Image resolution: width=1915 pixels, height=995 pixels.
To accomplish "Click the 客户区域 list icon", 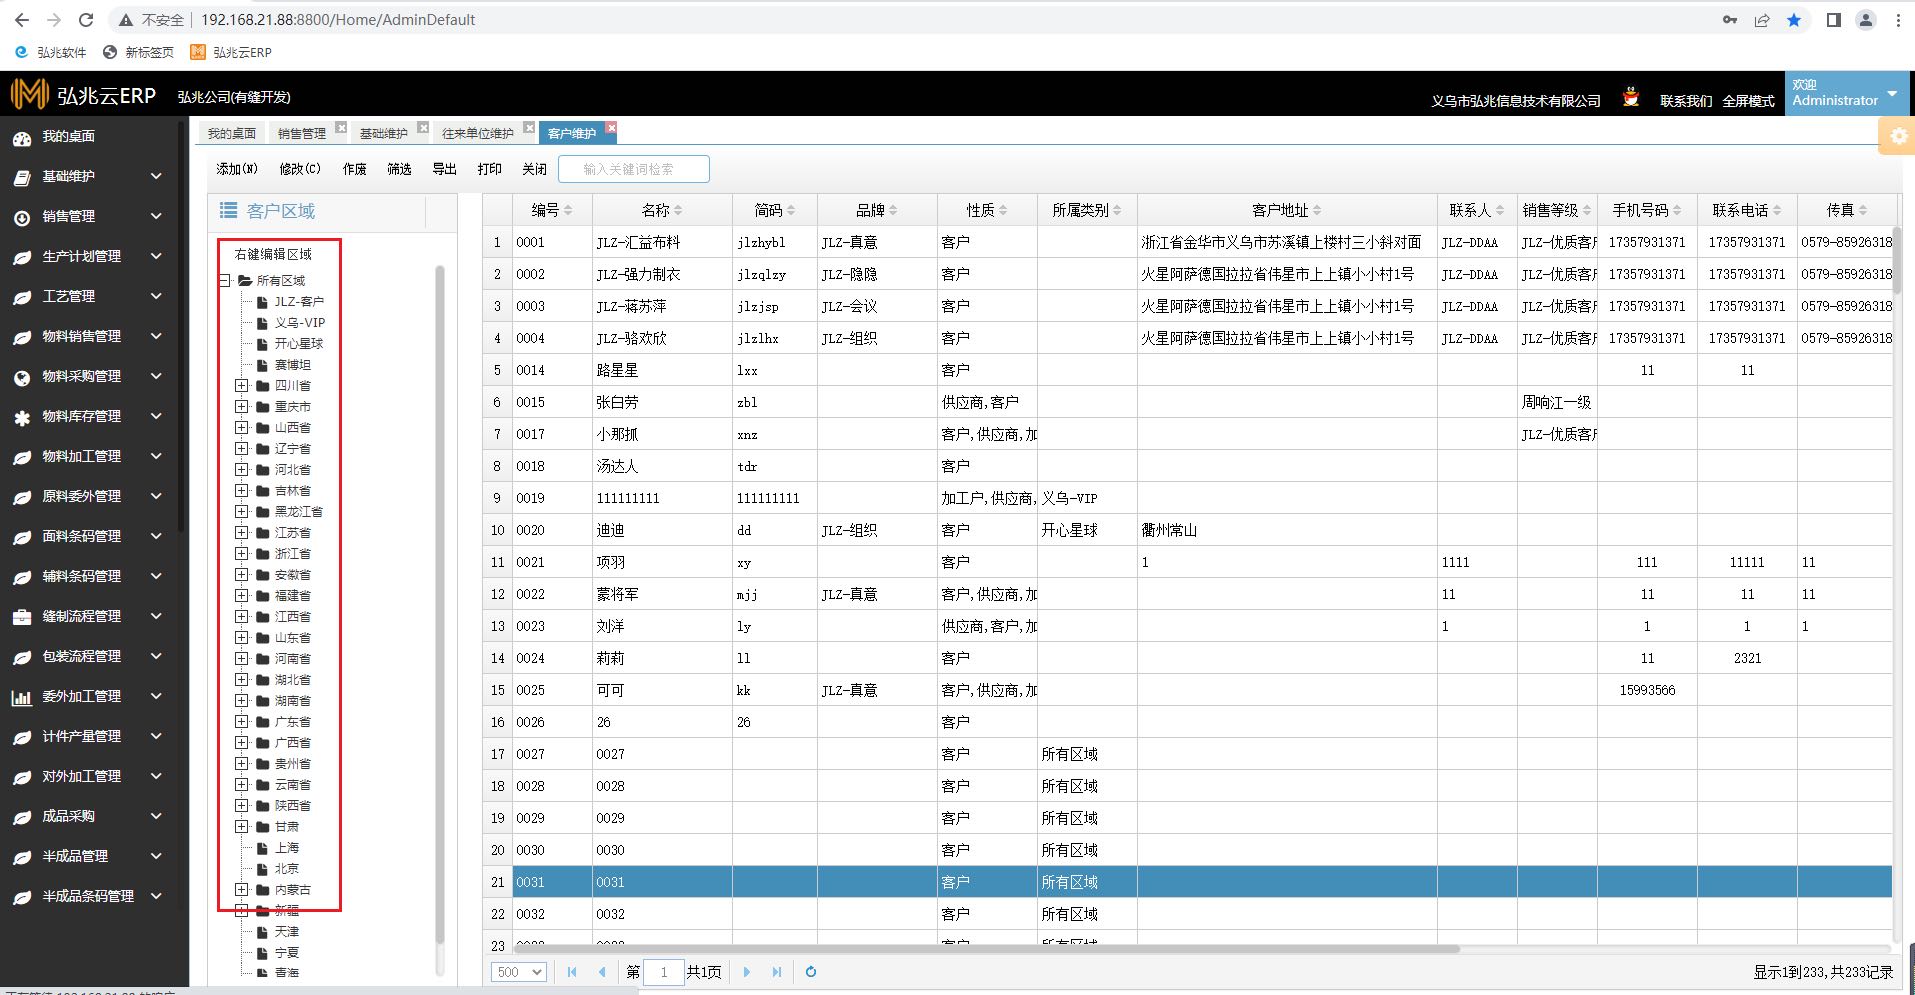I will pos(229,210).
